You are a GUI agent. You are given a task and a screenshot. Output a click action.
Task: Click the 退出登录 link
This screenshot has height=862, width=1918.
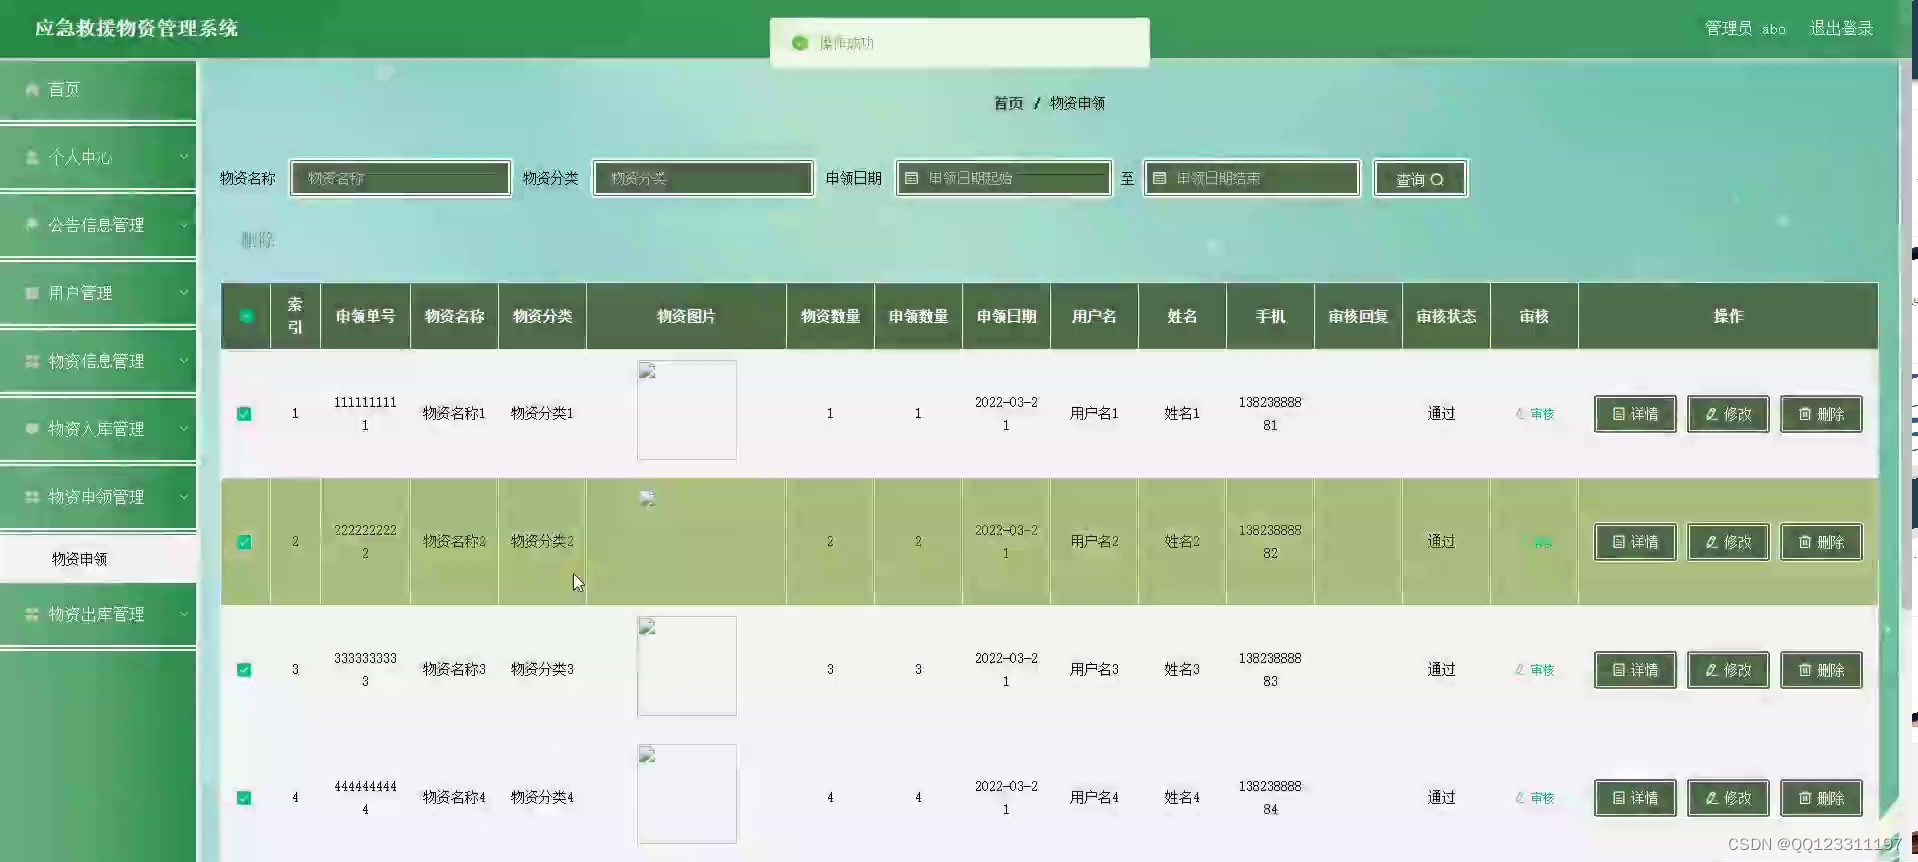[x=1841, y=28]
